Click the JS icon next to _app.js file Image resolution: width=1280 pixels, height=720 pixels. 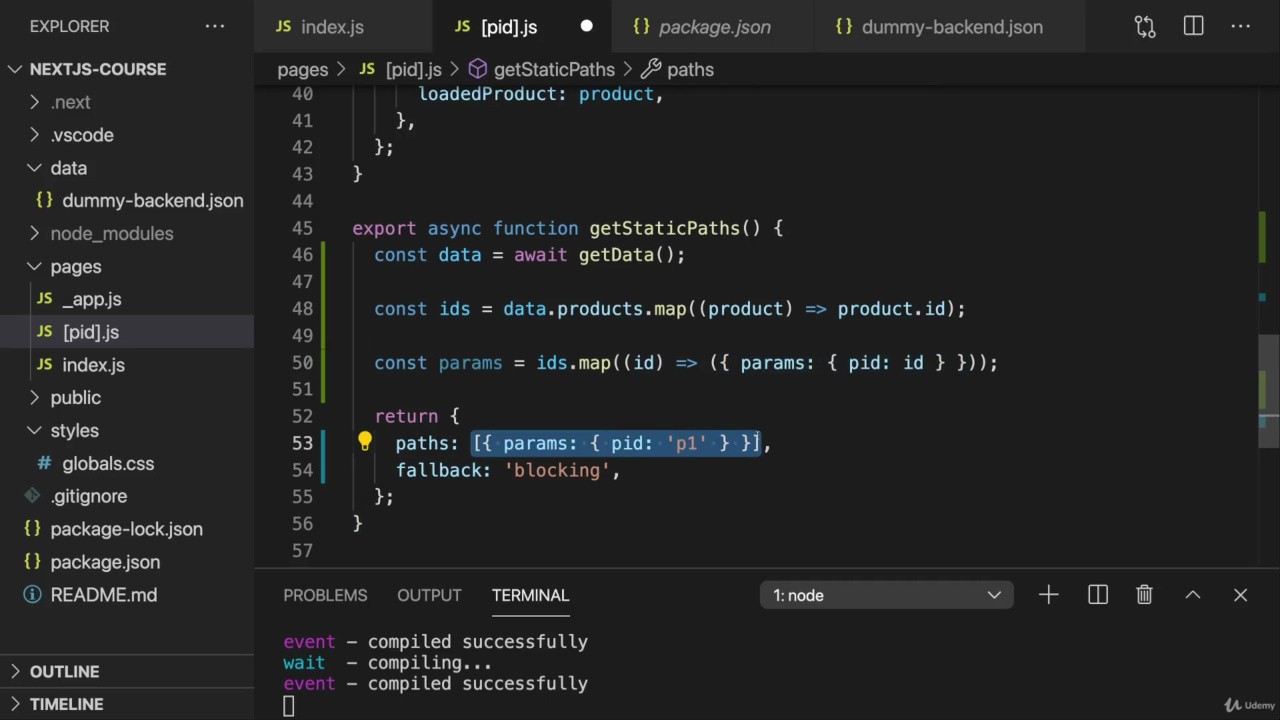tap(45, 299)
